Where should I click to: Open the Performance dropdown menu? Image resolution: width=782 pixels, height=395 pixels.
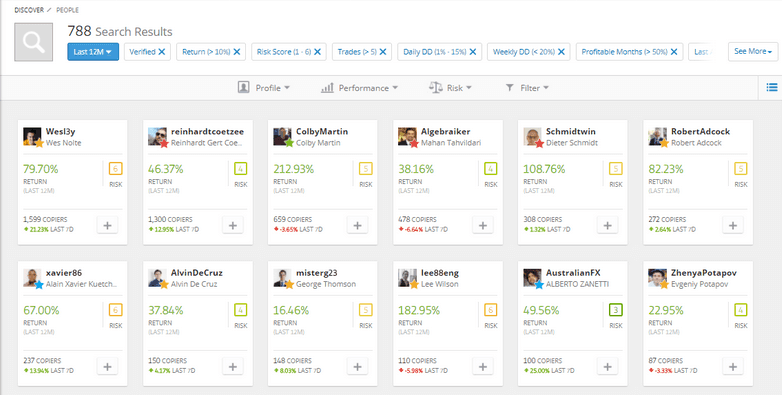(360, 88)
